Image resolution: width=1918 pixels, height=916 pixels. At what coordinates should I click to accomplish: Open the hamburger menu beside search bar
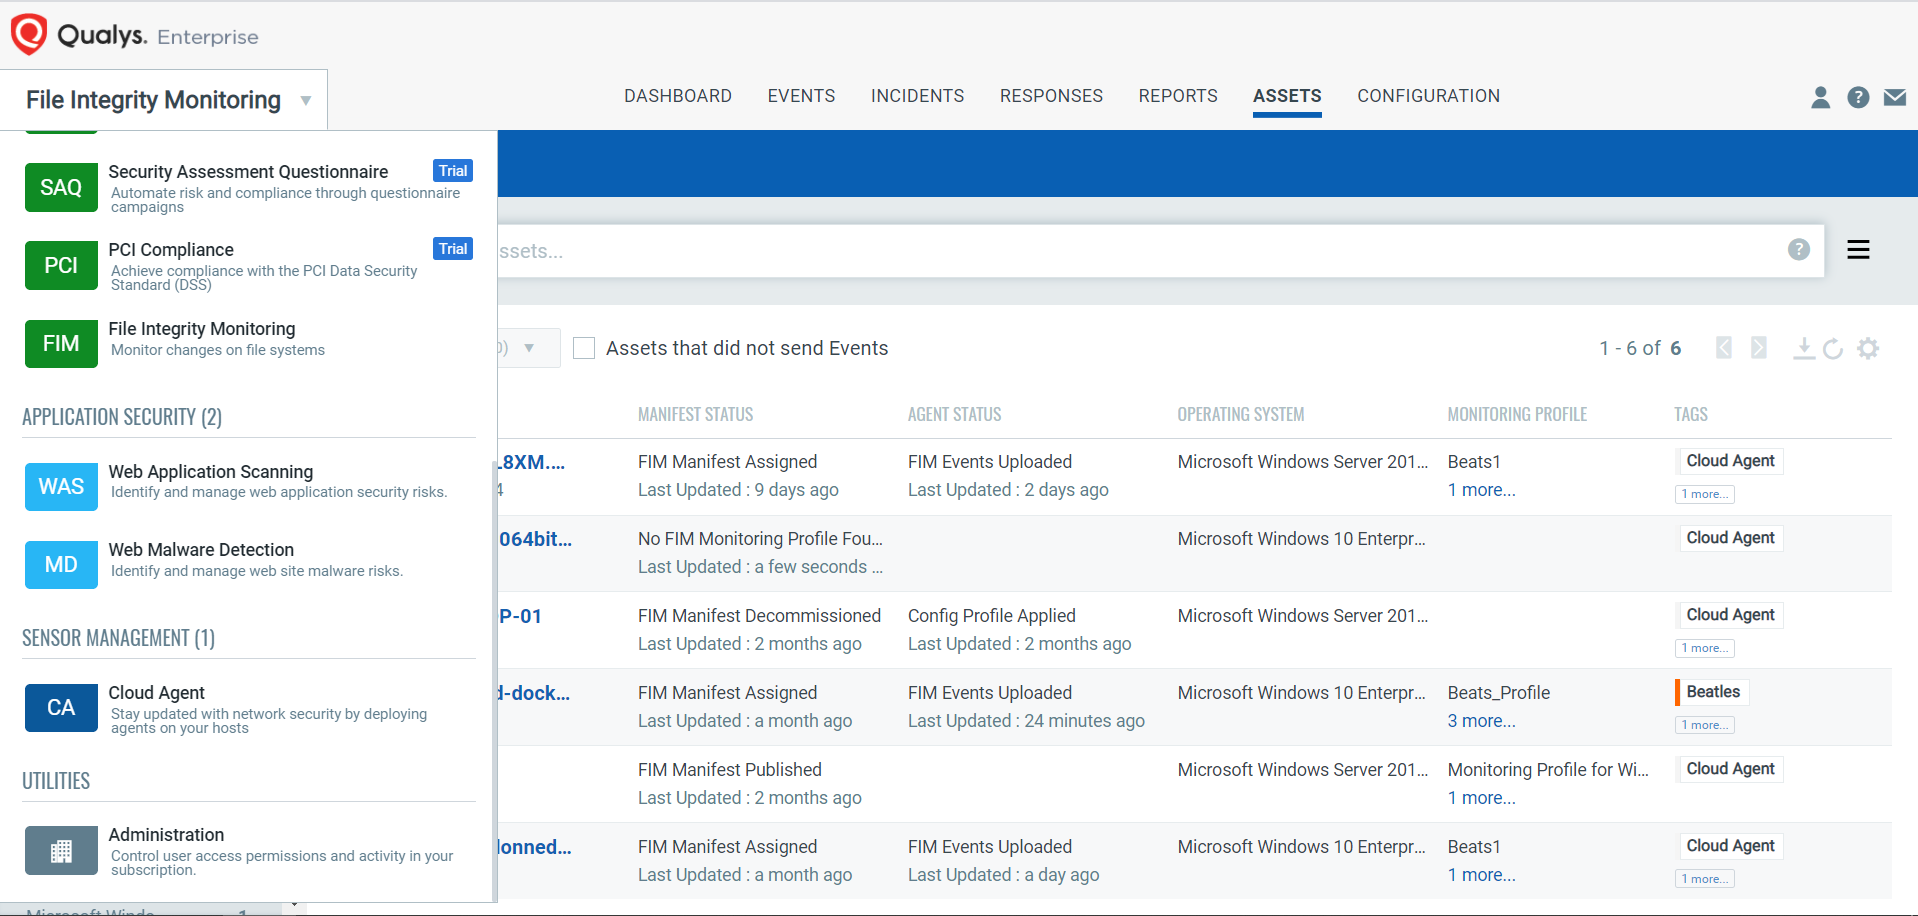(x=1858, y=250)
